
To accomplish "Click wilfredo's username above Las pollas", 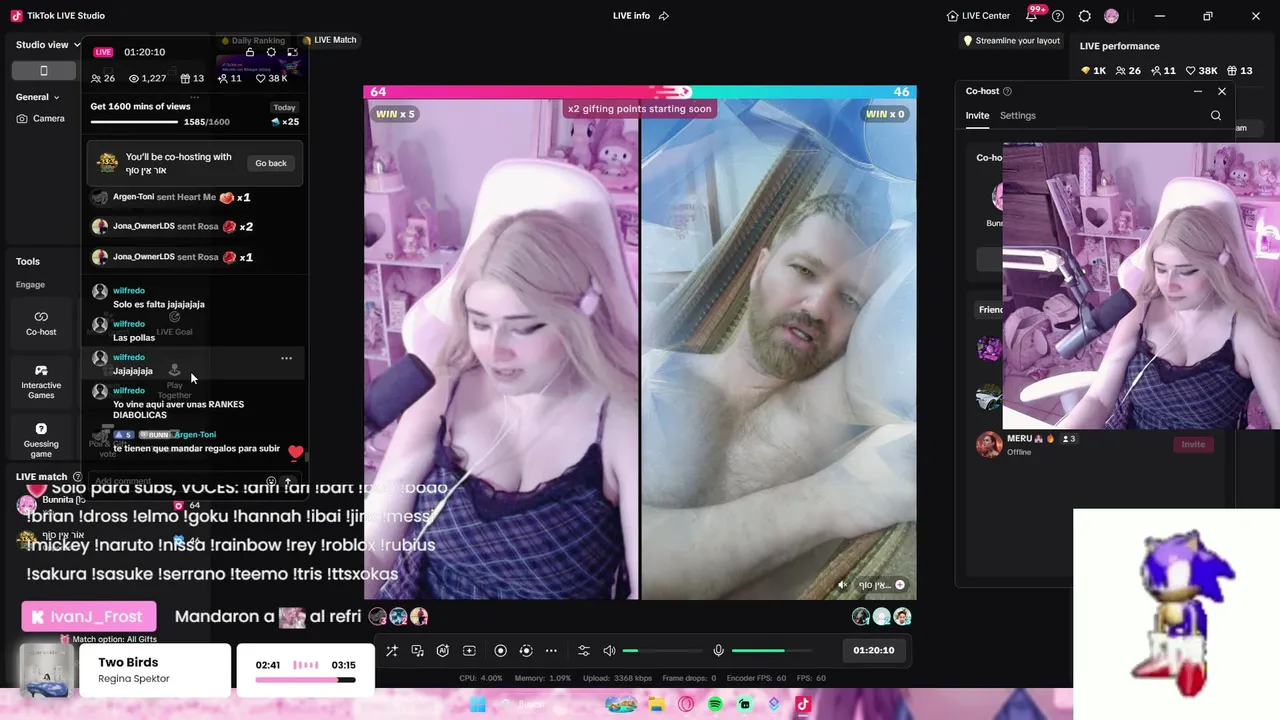I will click(x=129, y=324).
